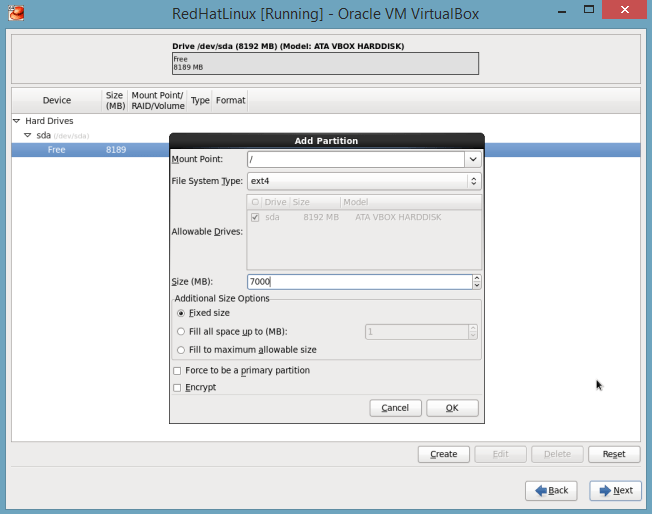Click the Mount Point text field

tap(356, 159)
